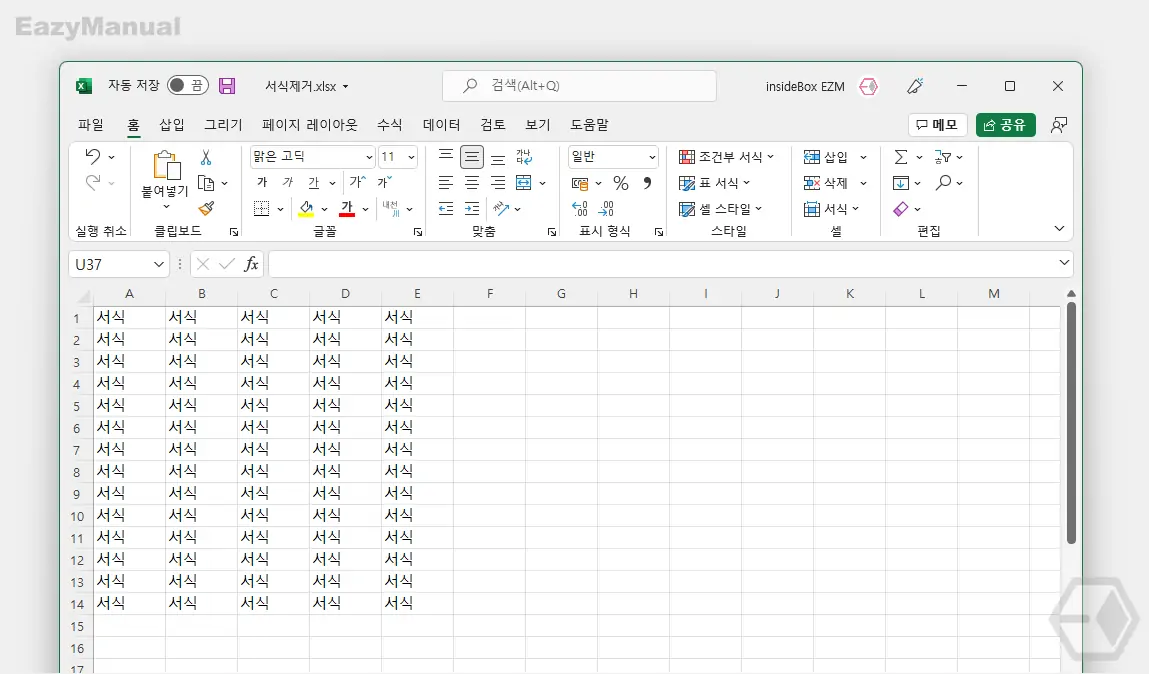Viewport: 1149px width, 674px height.
Task: Click the 공유 share button
Action: tap(1005, 125)
